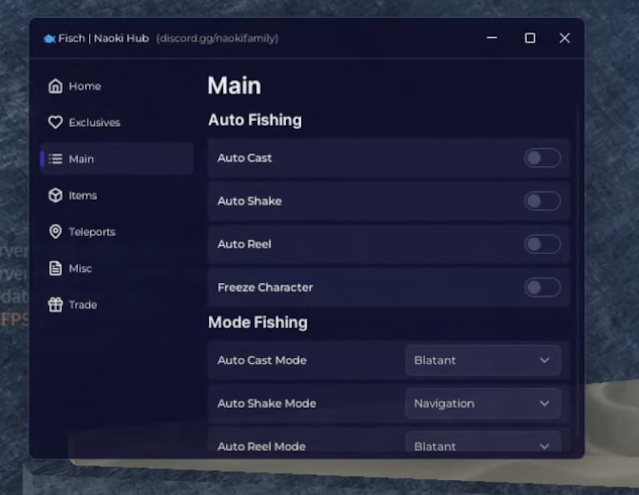
Task: Open the Auto Shake Mode dropdown
Action: click(x=483, y=403)
